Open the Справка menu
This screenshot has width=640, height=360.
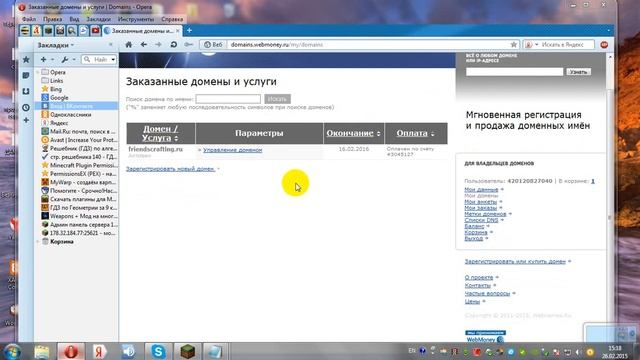click(172, 19)
